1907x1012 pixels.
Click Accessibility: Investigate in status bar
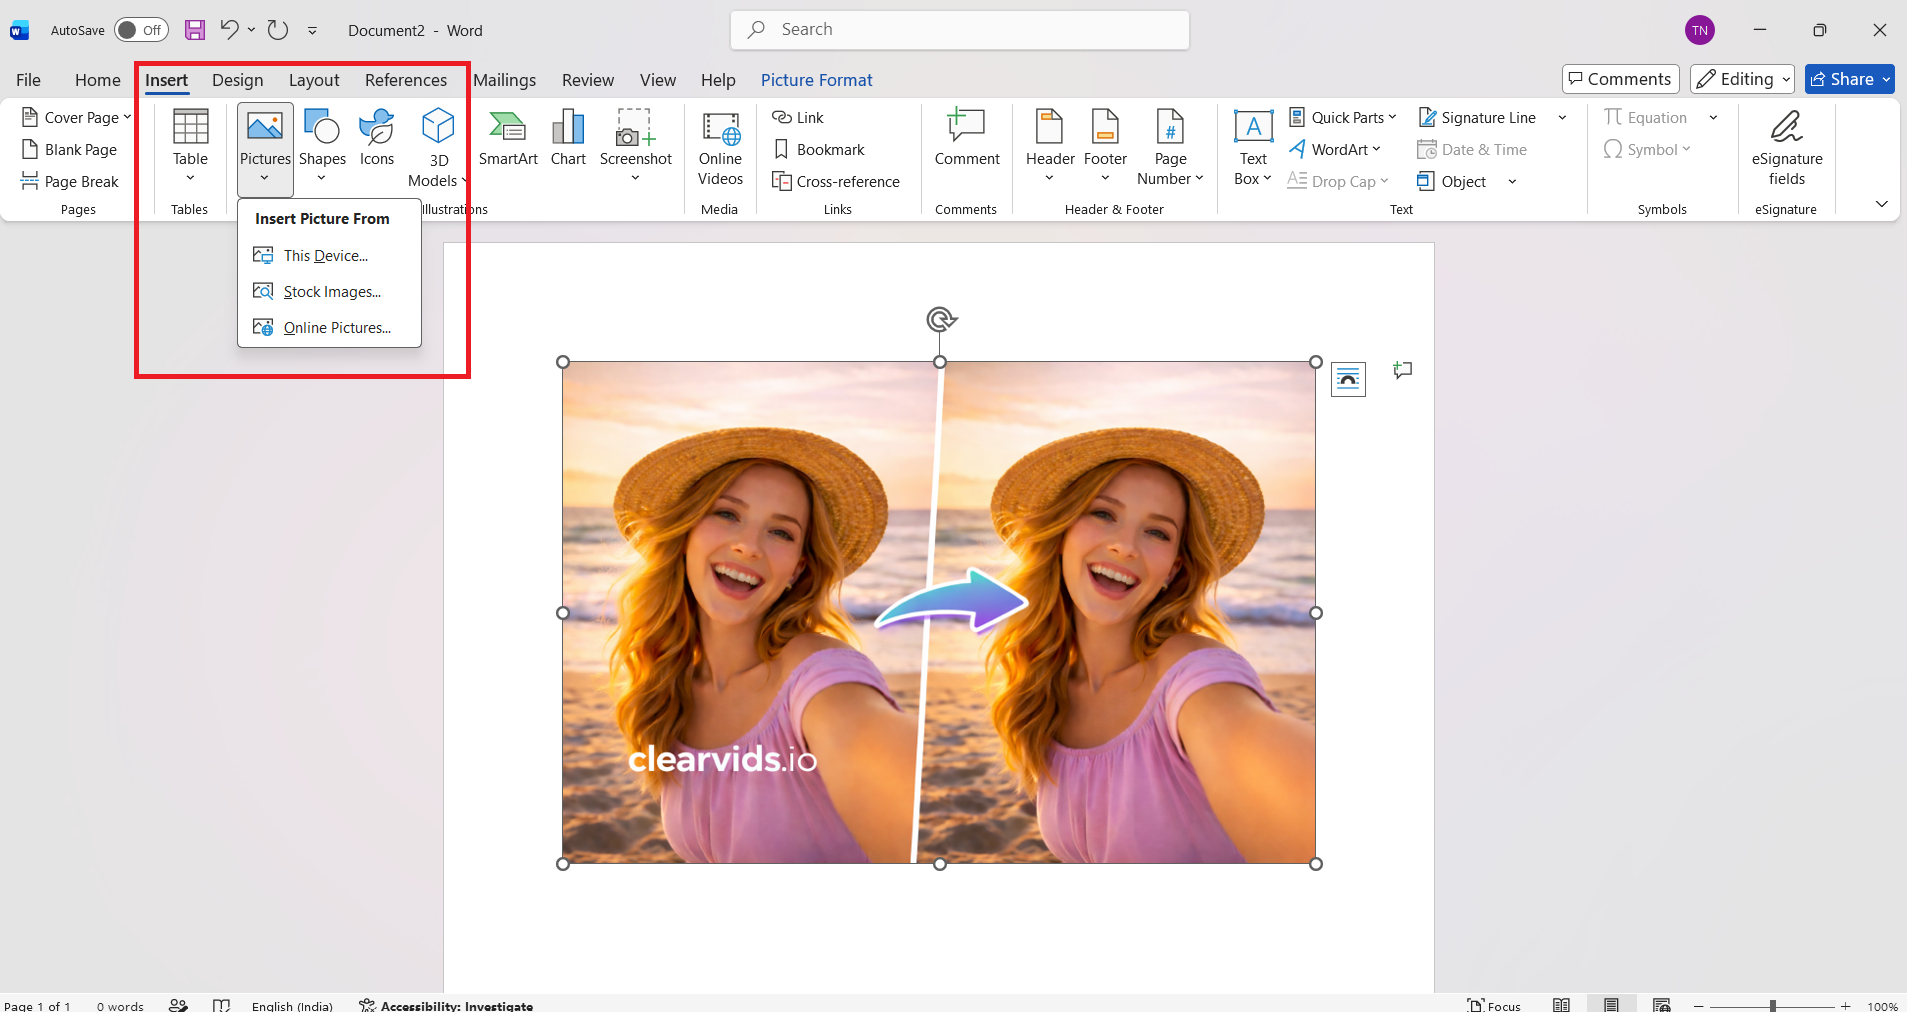click(446, 1005)
